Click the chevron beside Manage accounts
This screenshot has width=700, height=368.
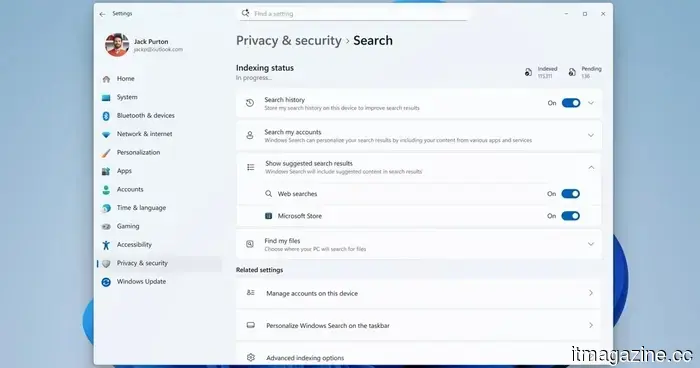591,293
